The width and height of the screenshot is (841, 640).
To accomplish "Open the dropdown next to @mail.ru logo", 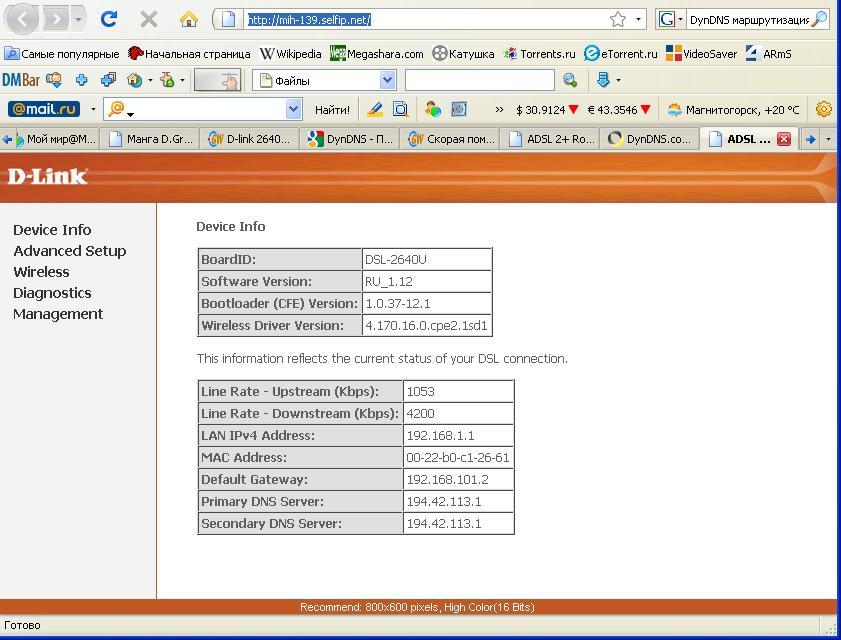I will pos(93,109).
